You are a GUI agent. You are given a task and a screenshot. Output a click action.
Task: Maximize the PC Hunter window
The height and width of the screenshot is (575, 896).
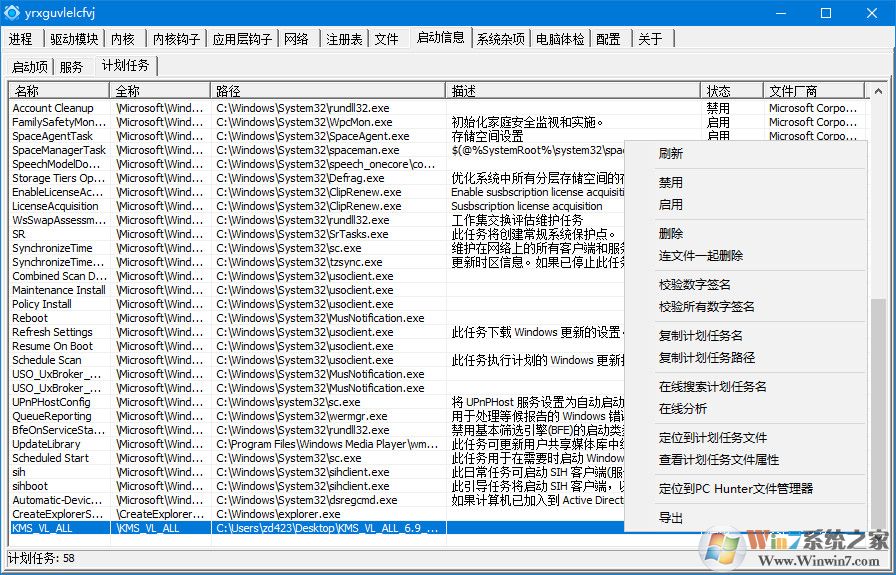coord(826,13)
